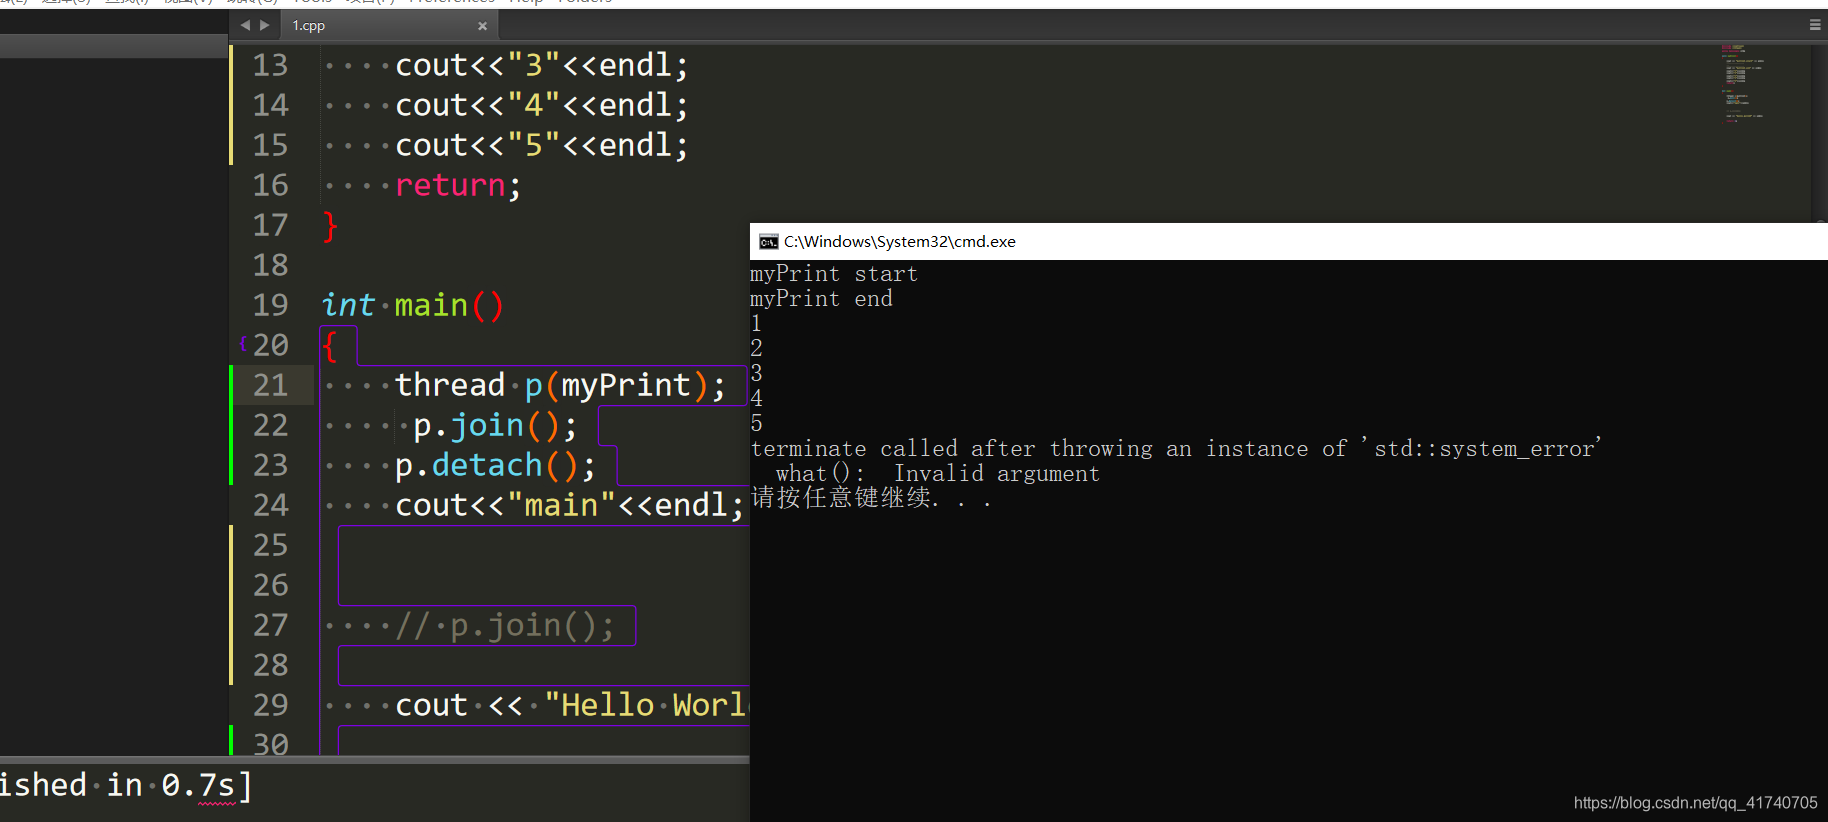Click output number 1 in cmd window
Image resolution: width=1828 pixels, height=822 pixels.
[756, 323]
